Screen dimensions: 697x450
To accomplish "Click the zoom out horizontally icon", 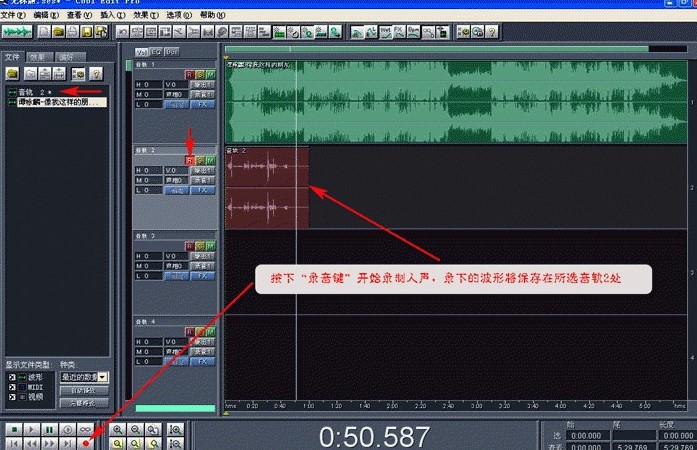I will 135,430.
